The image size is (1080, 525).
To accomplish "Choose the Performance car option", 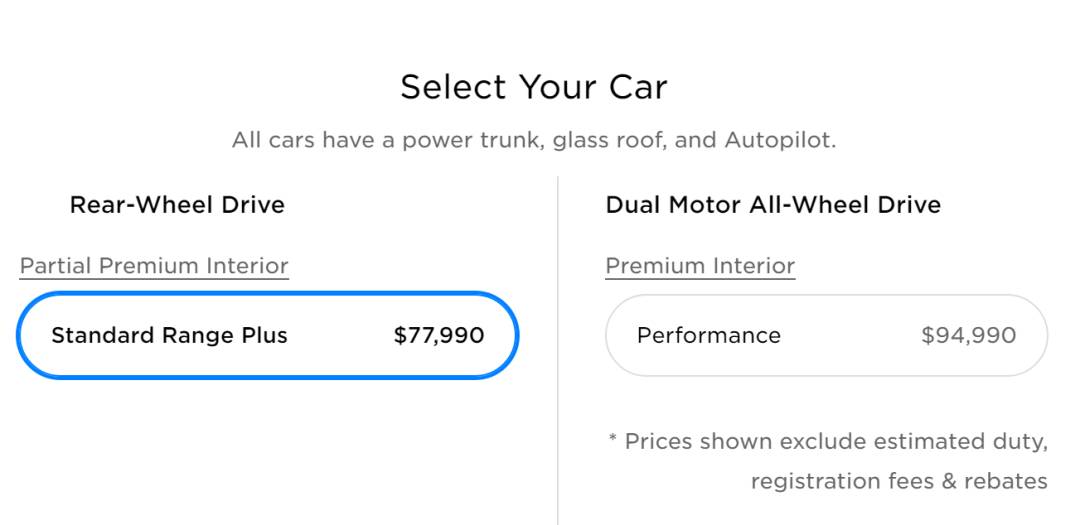I will click(x=826, y=336).
